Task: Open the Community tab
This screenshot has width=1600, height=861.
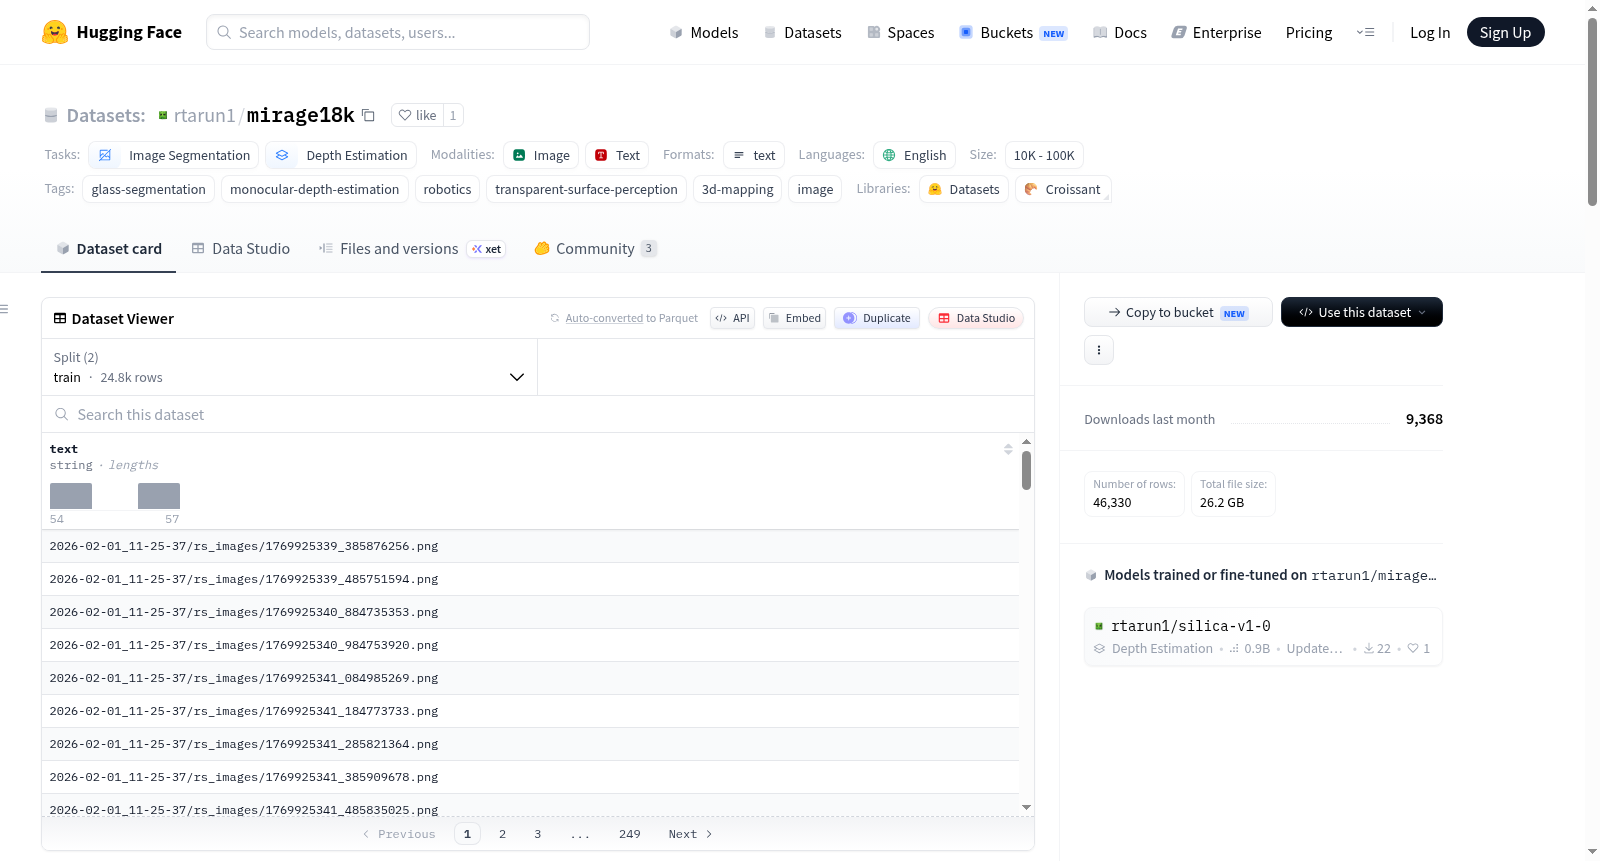Action: coord(595,249)
